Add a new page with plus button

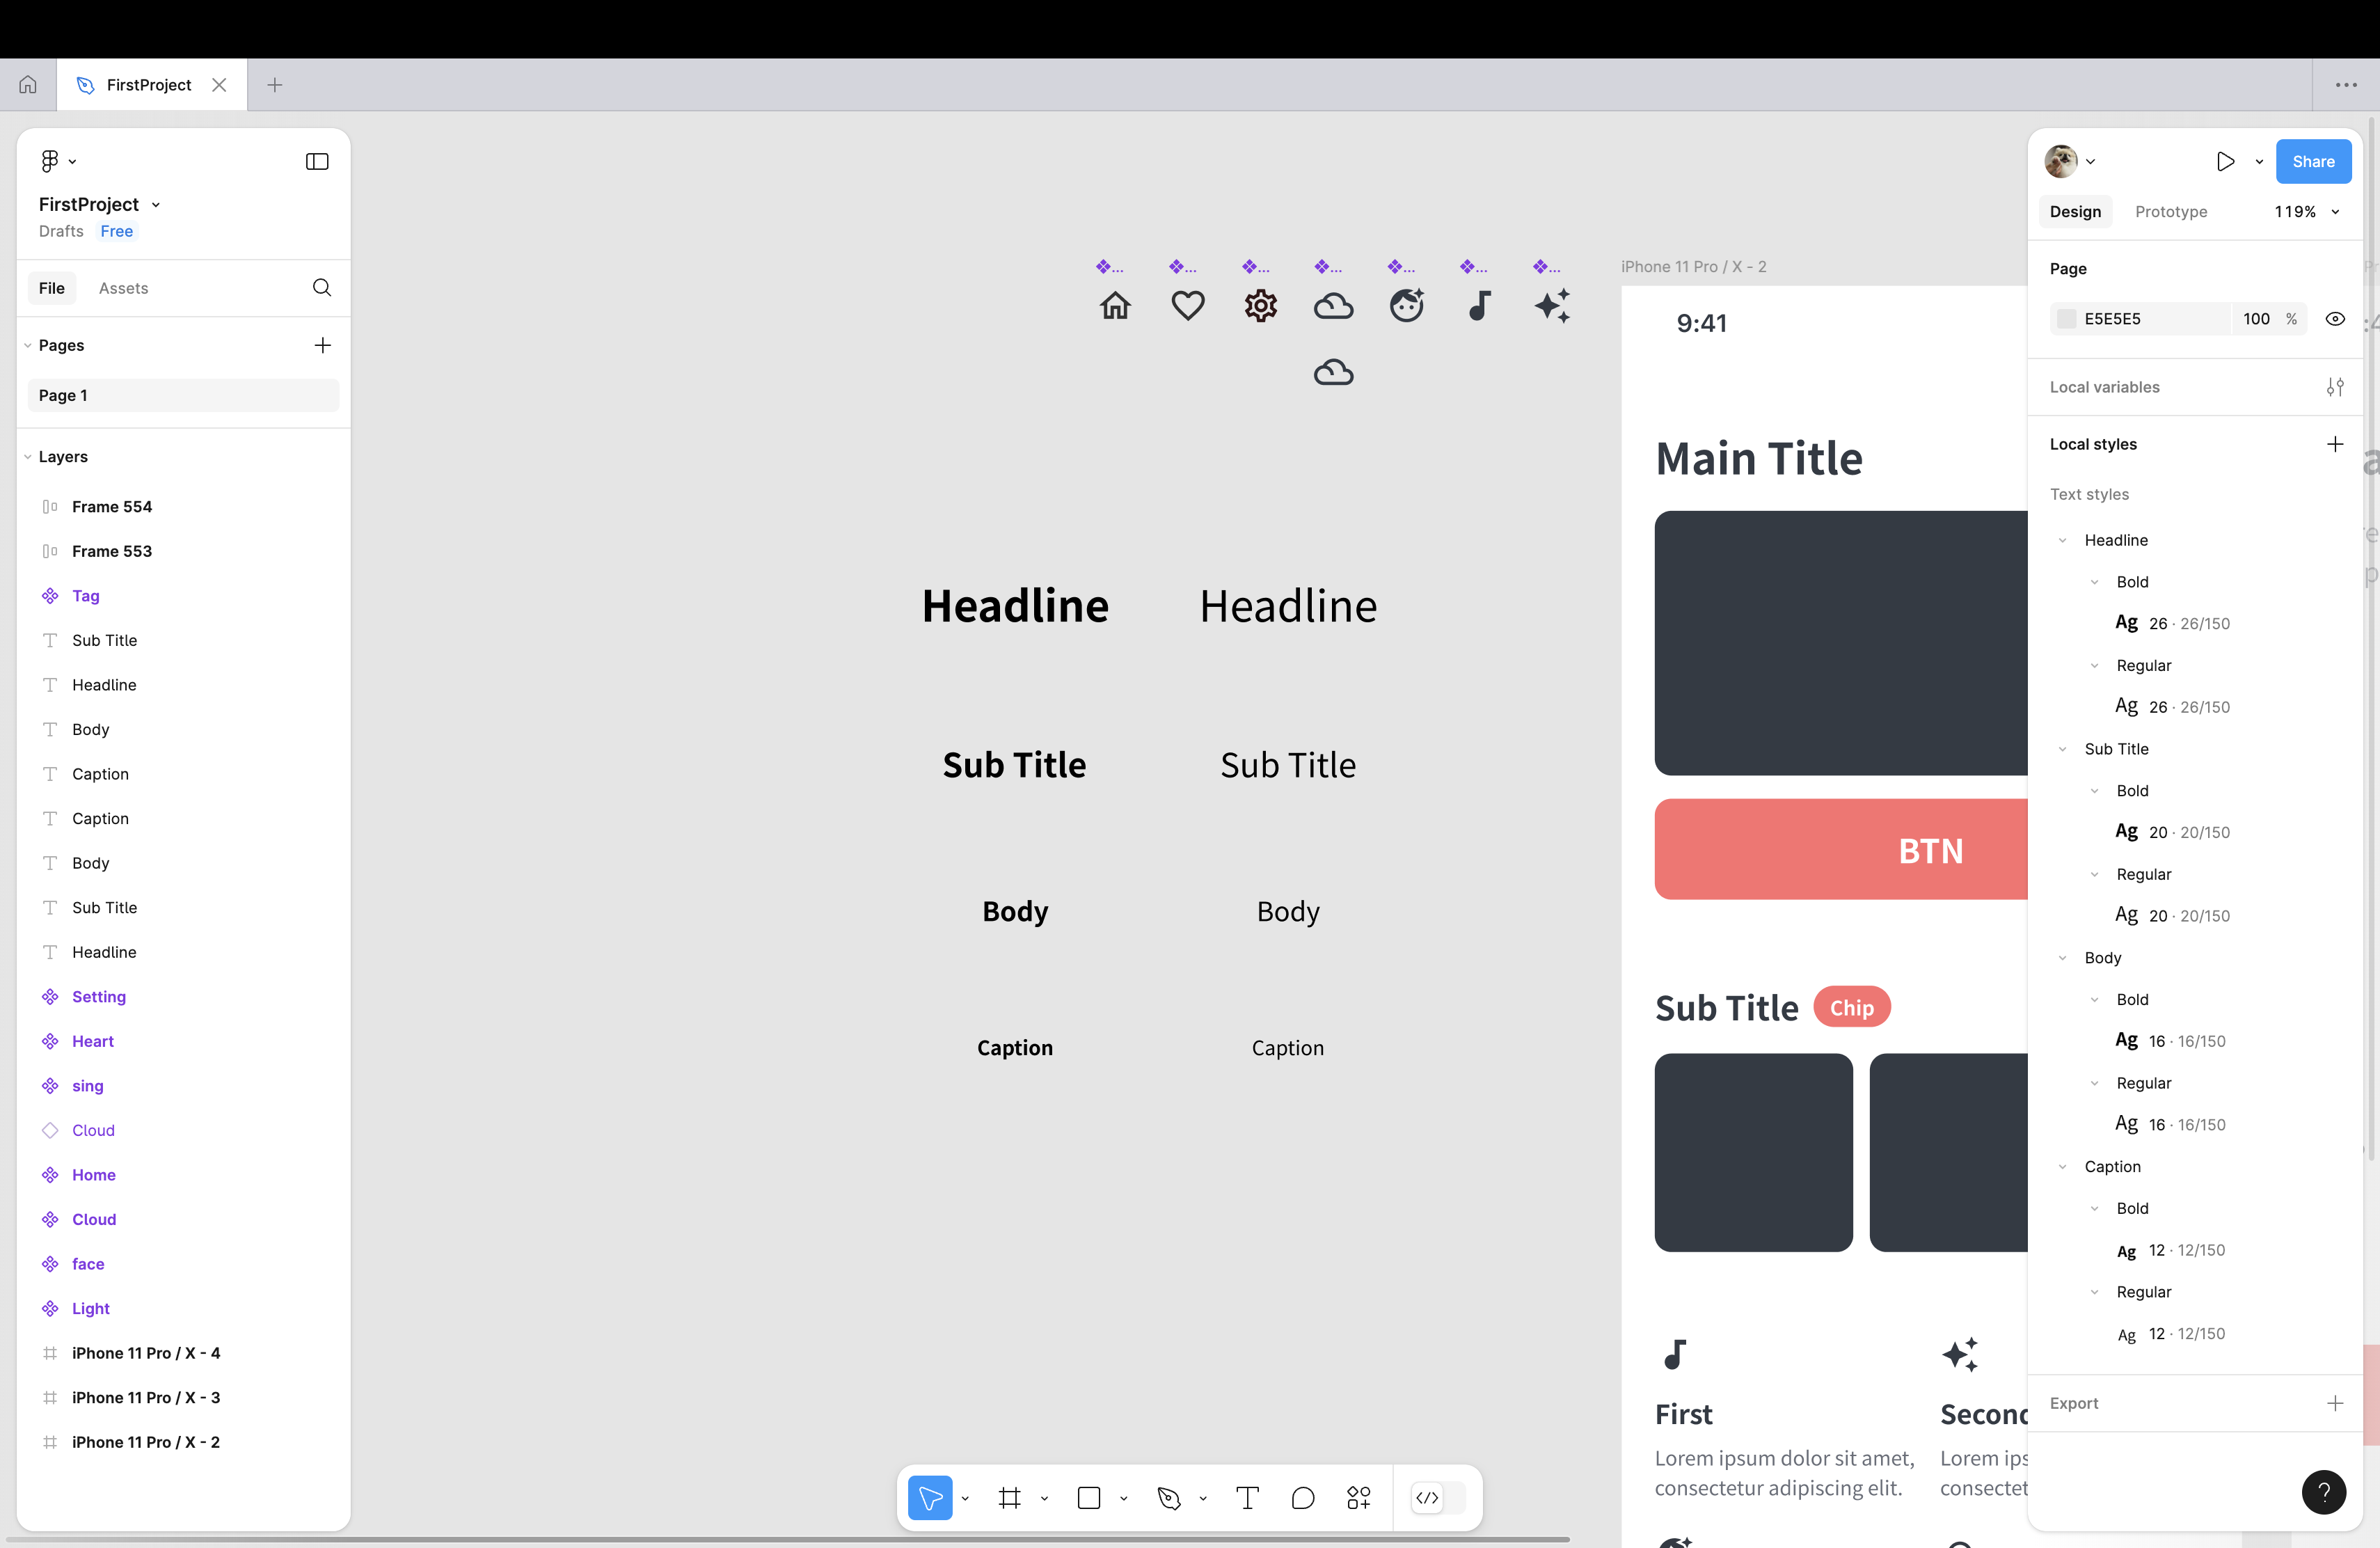pyautogui.click(x=322, y=345)
